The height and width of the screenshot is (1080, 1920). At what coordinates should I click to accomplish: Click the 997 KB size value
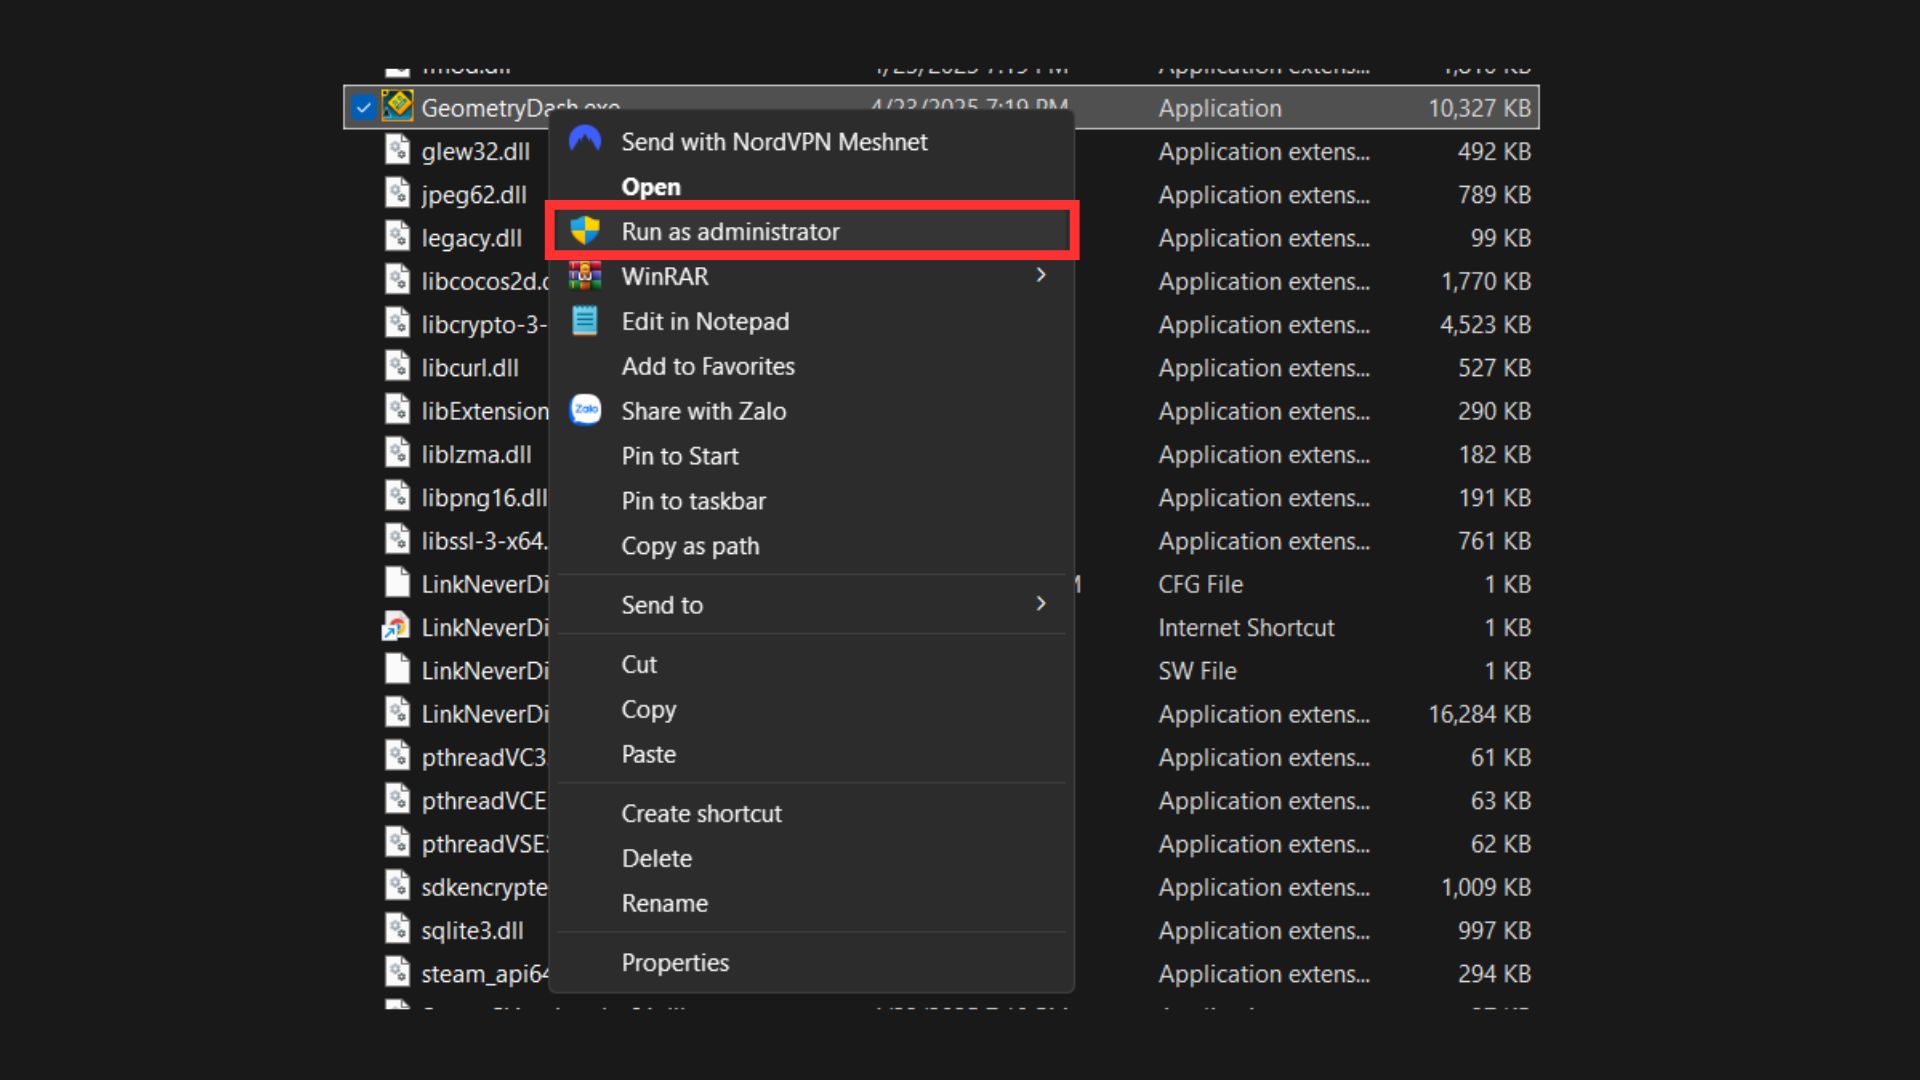pos(1494,930)
